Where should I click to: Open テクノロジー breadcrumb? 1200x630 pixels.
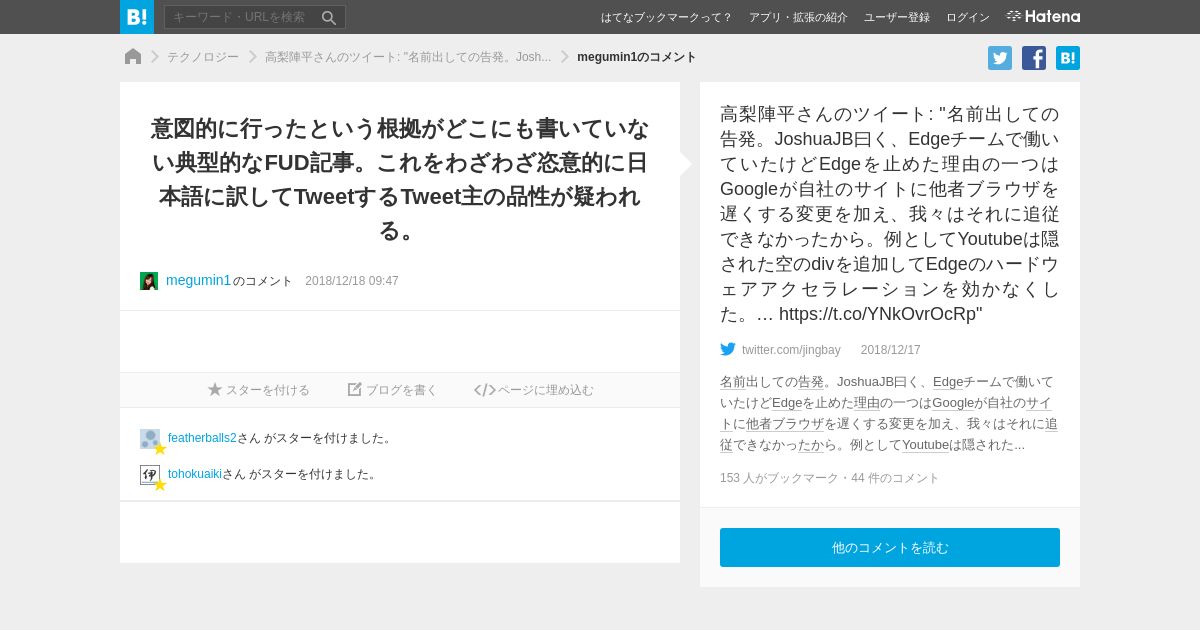[203, 57]
